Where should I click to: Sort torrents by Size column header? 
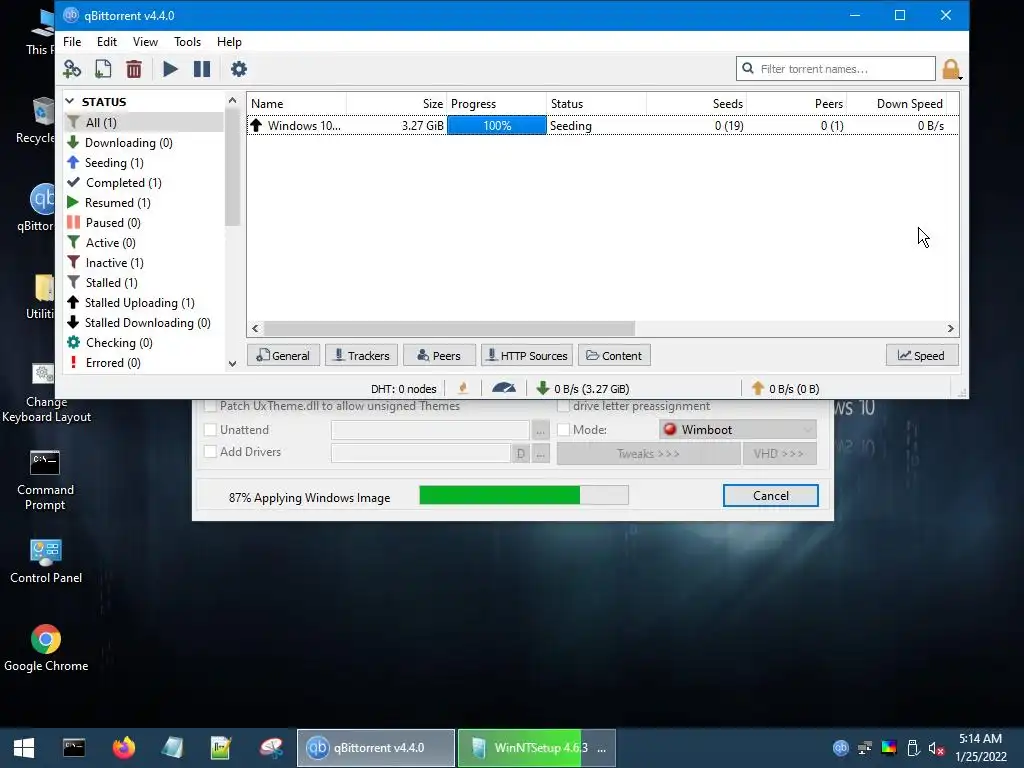click(396, 104)
